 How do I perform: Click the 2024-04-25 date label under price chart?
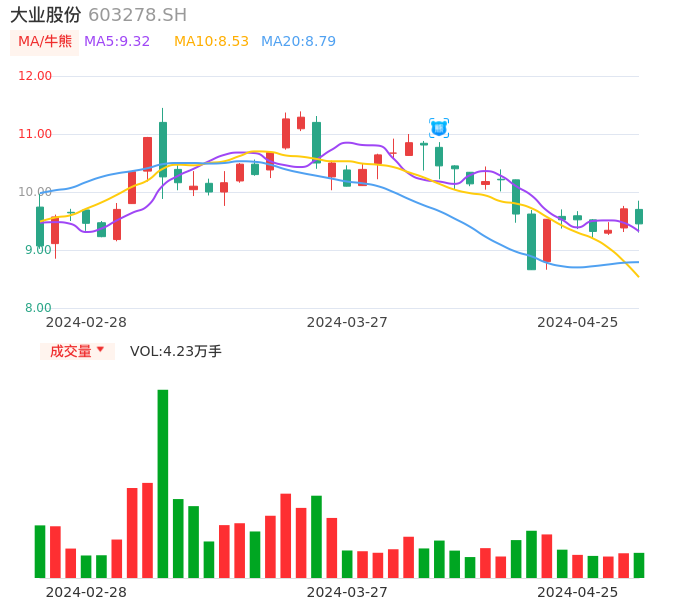tap(578, 322)
